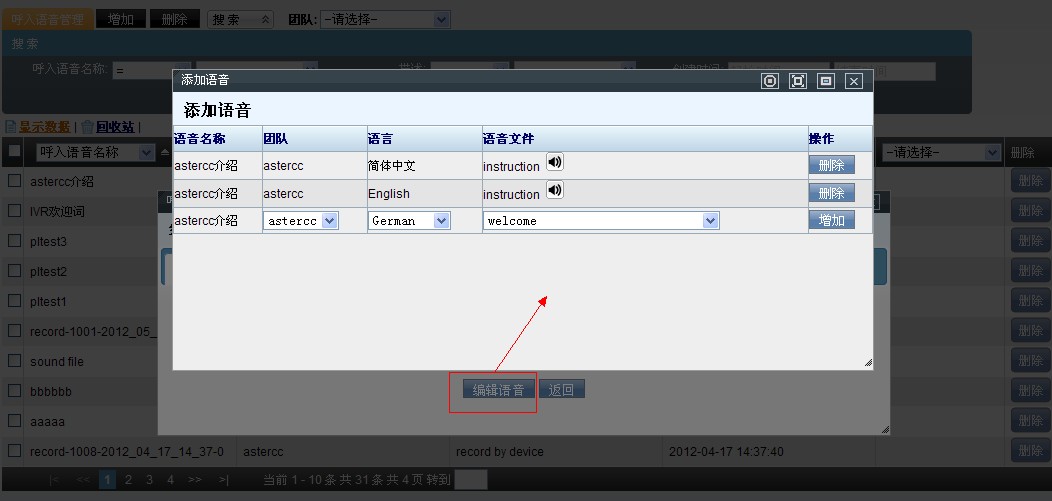Screen dimensions: 1052x501
Task: Click the first circular icon in 添加语音 title bar
Action: [769, 81]
